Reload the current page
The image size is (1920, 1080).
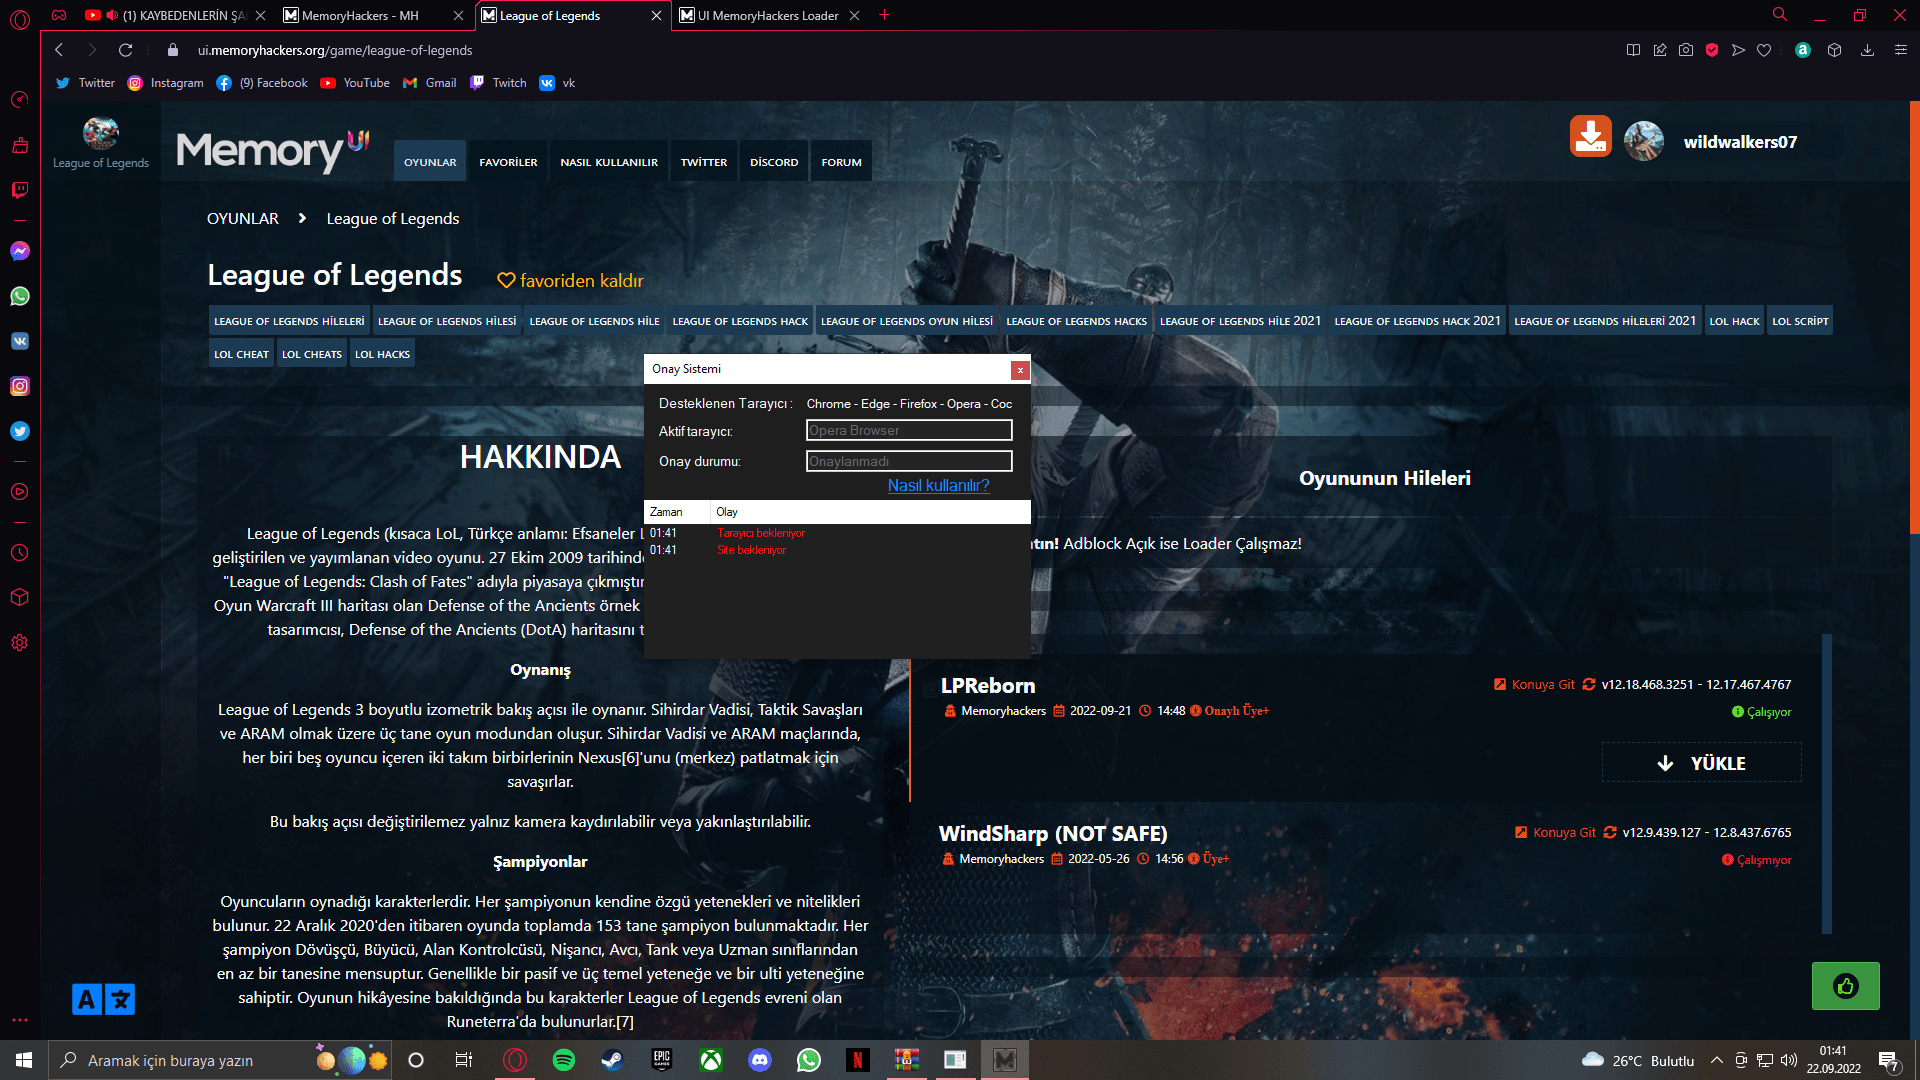125,50
